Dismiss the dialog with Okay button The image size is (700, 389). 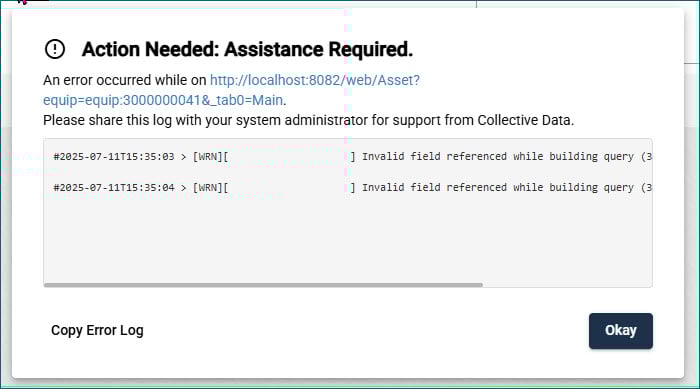click(621, 330)
